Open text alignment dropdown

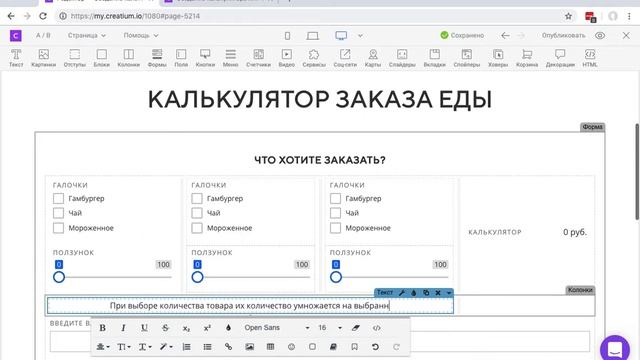coord(102,347)
